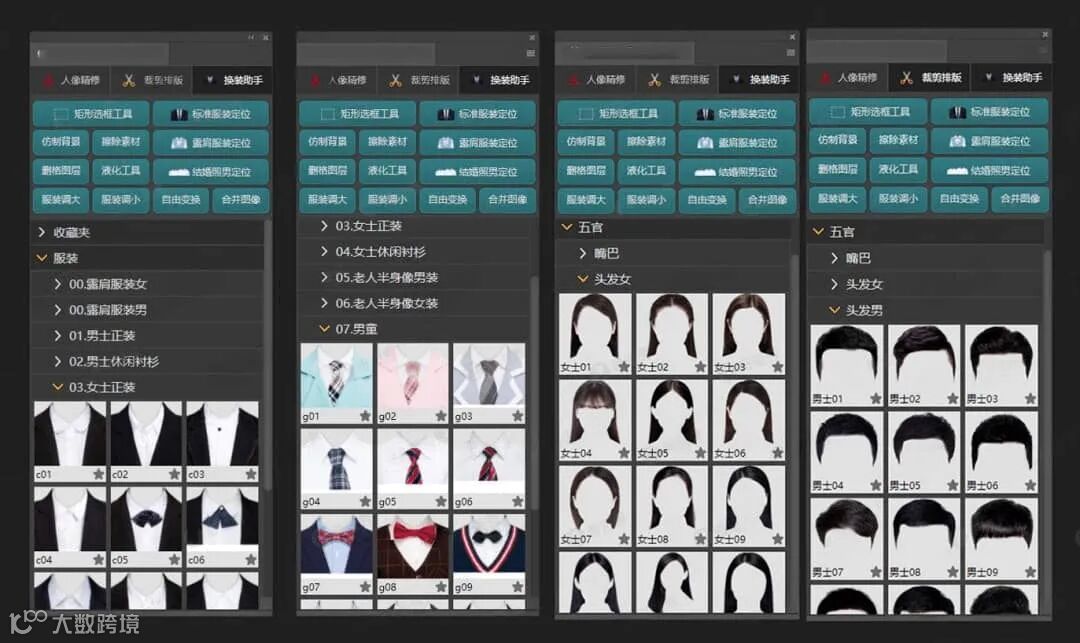Activate the 仿制背景 clone background tool
This screenshot has height=643, width=1080.
point(62,142)
